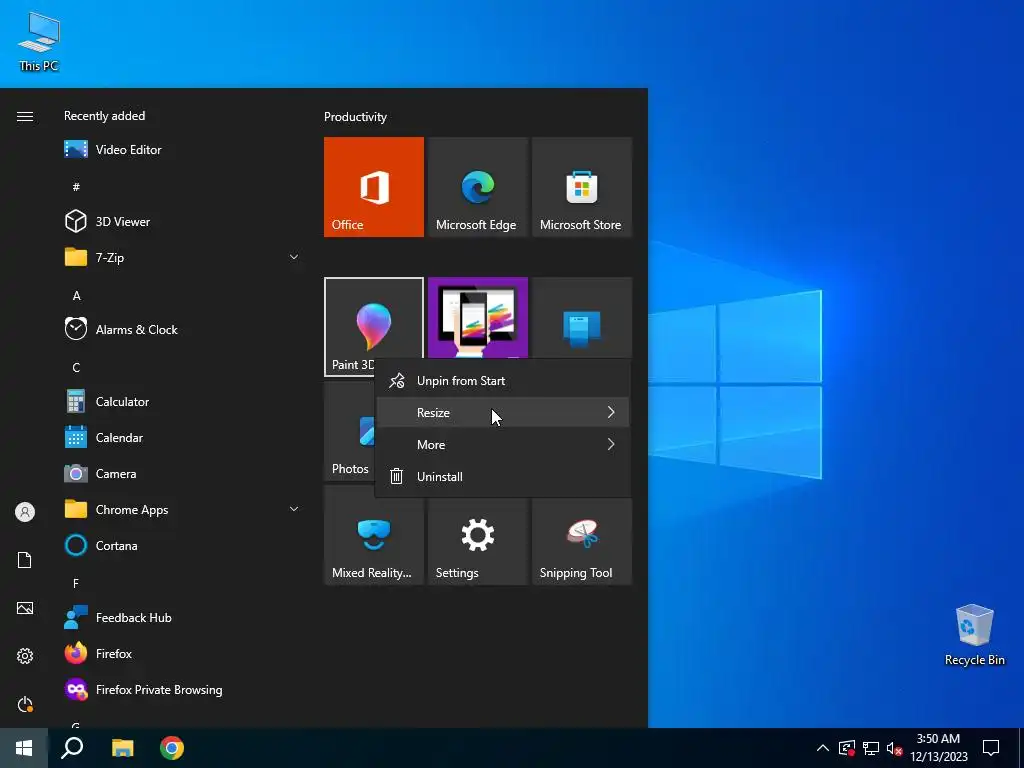Expand the Resize submenu arrow
This screenshot has width=1024, height=768.
click(611, 412)
